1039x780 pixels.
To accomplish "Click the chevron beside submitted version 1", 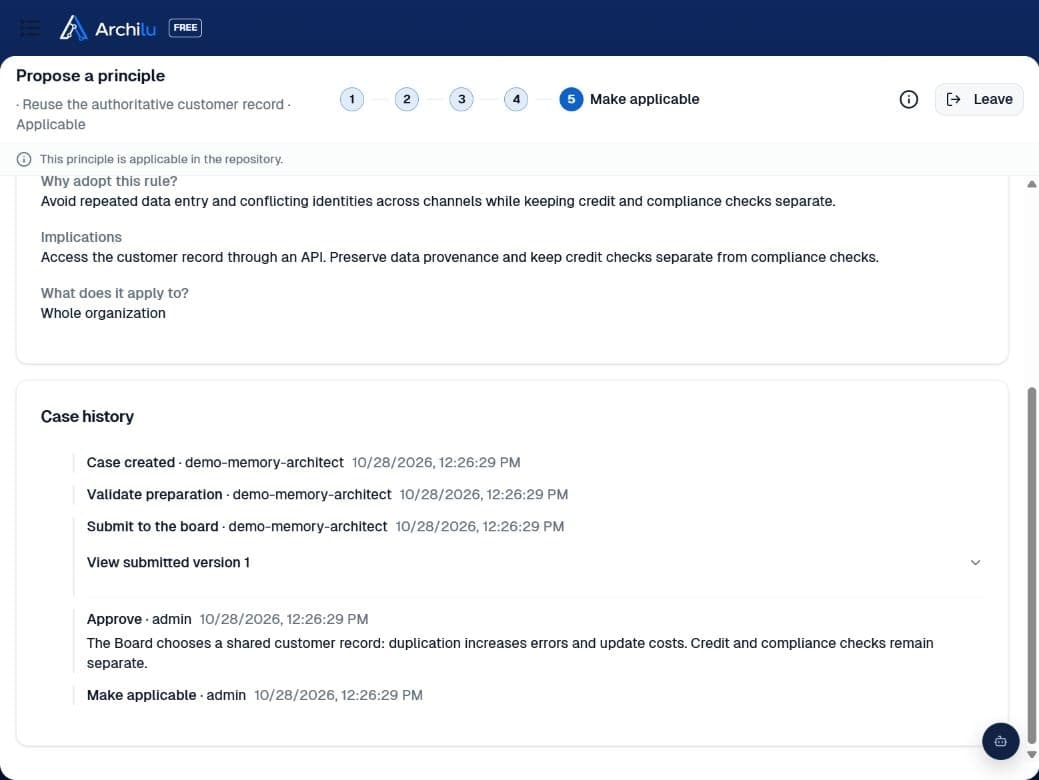I will click(975, 563).
